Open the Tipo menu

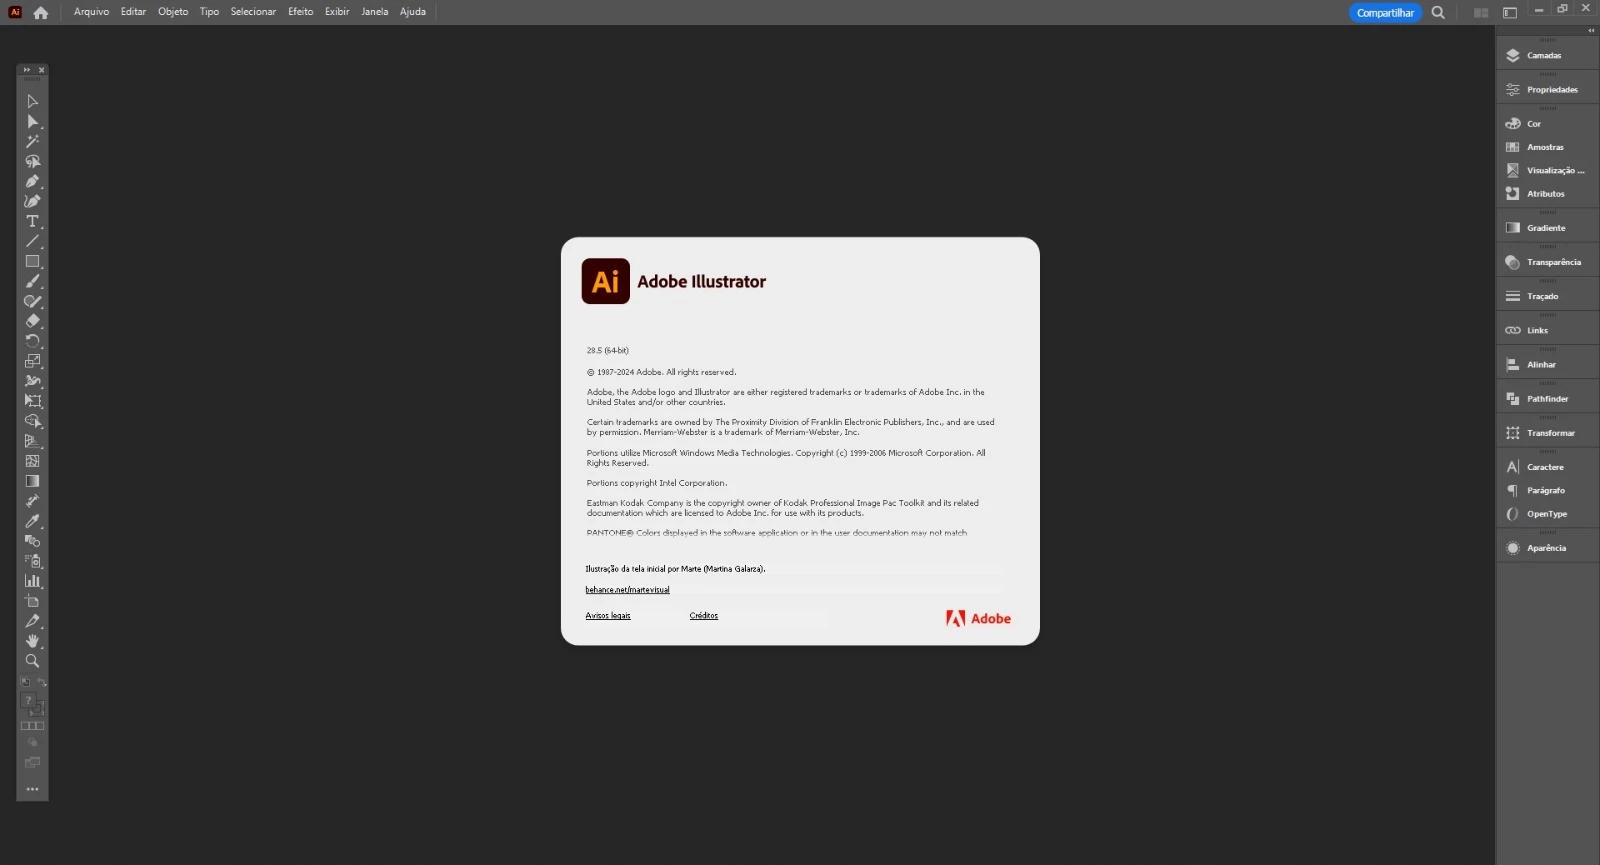[x=209, y=12]
